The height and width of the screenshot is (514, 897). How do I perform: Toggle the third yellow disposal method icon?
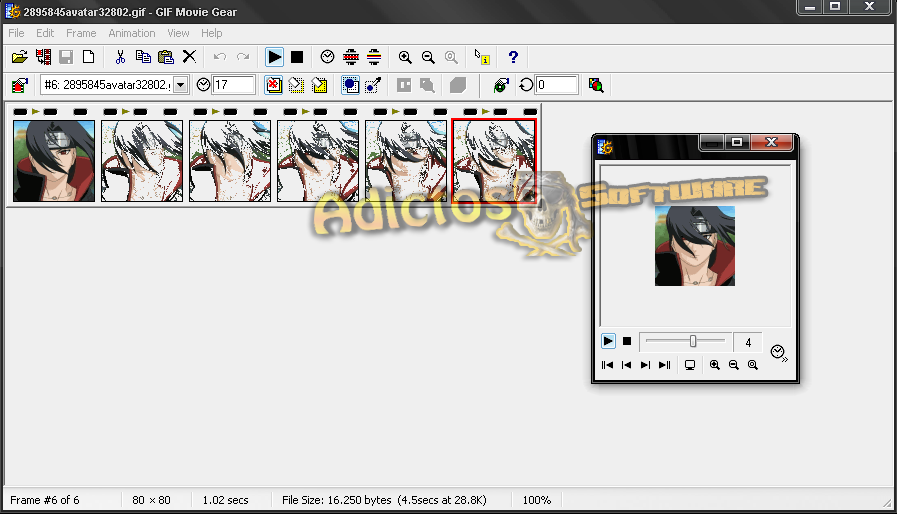coord(320,86)
